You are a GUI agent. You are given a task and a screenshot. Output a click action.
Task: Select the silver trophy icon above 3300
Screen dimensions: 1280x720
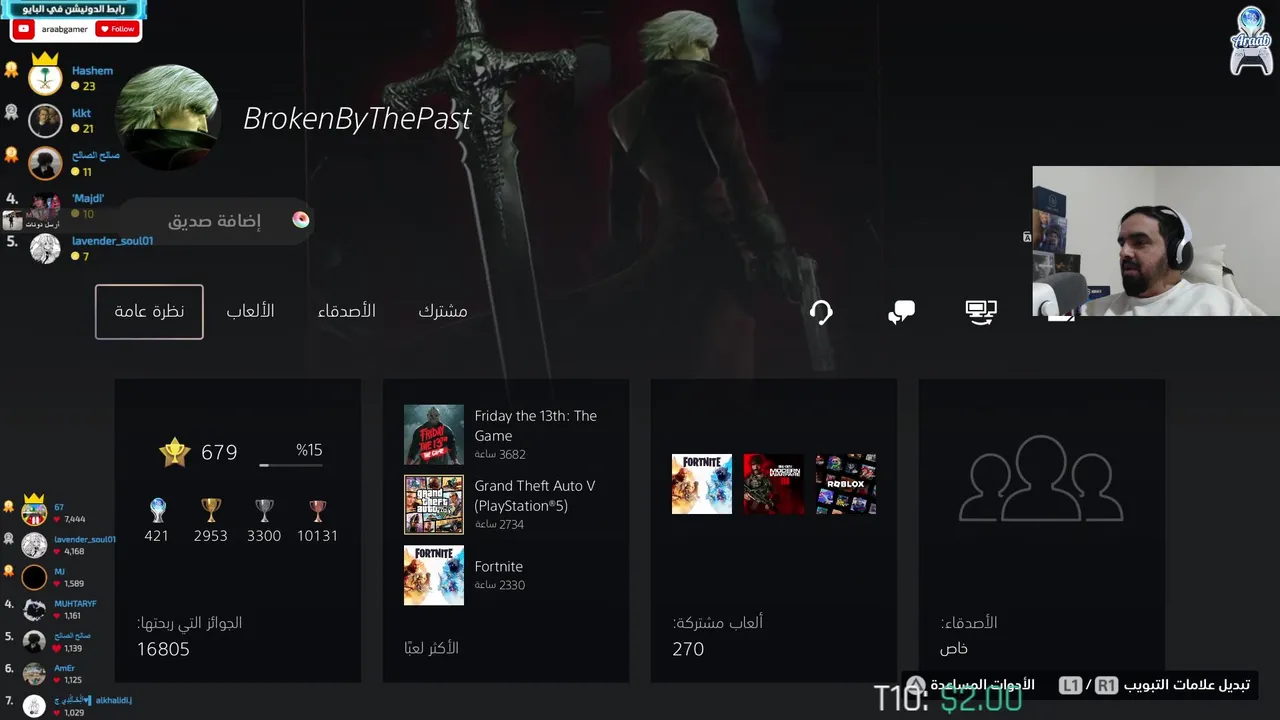tap(264, 511)
